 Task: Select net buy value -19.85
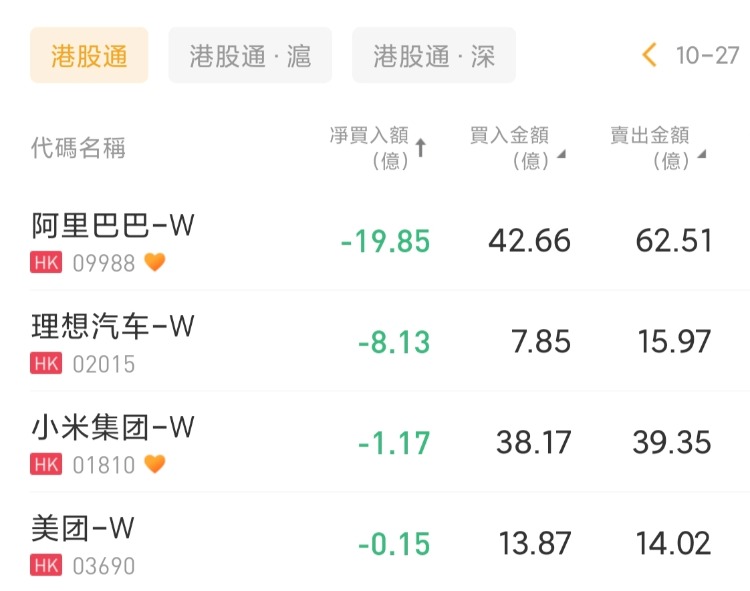[x=386, y=241]
